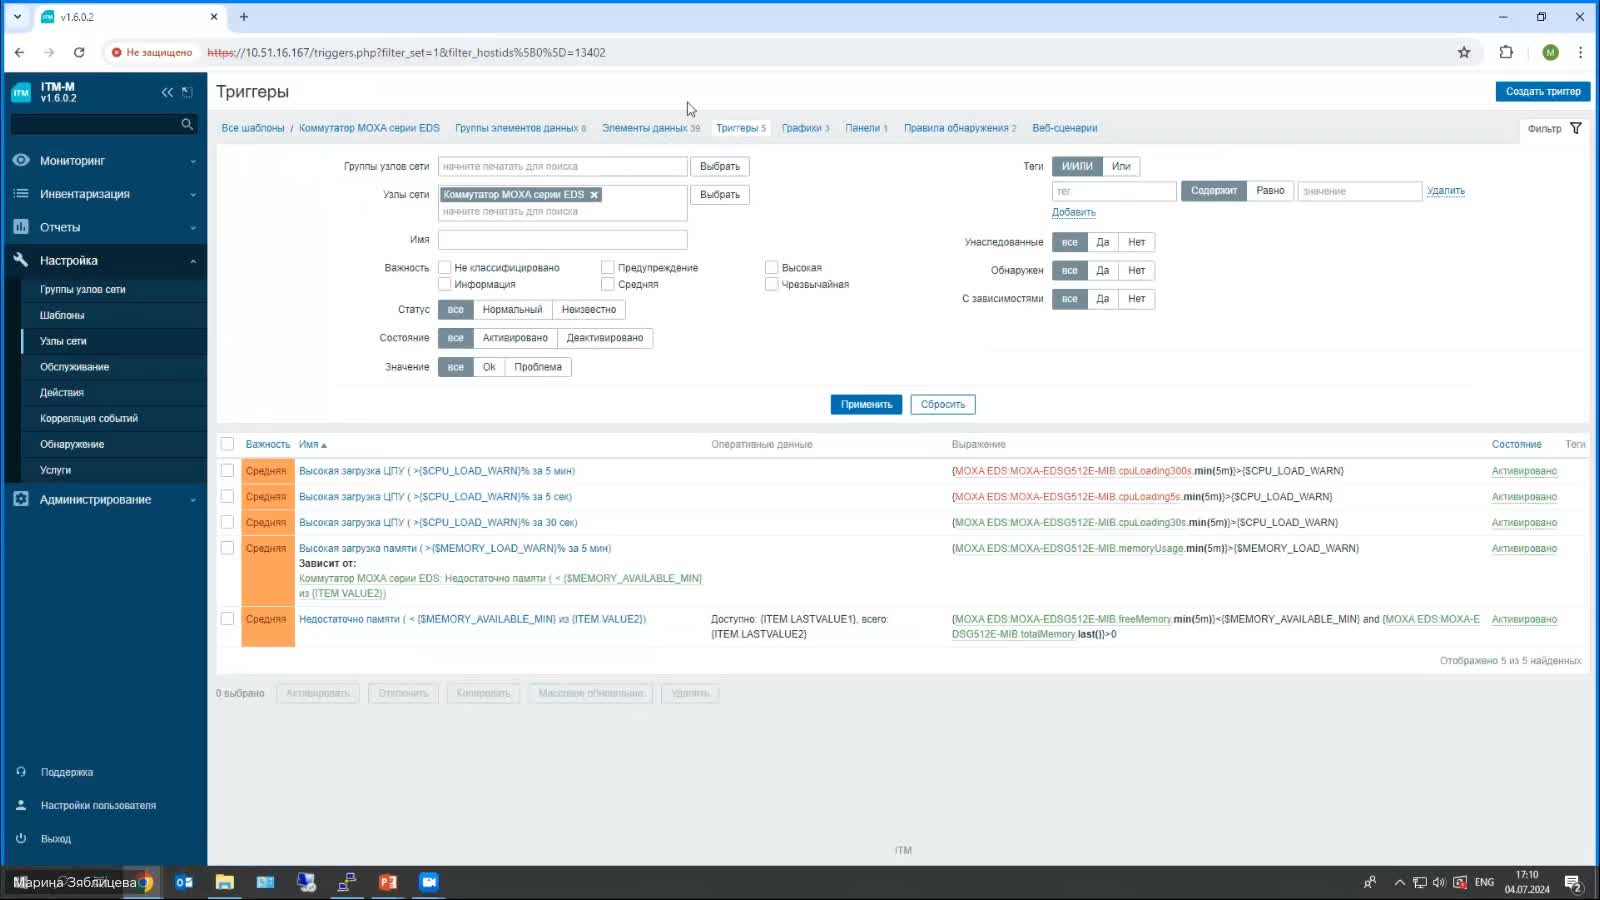The image size is (1600, 900).
Task: Open Outlook from the taskbar
Action: pyautogui.click(x=184, y=882)
